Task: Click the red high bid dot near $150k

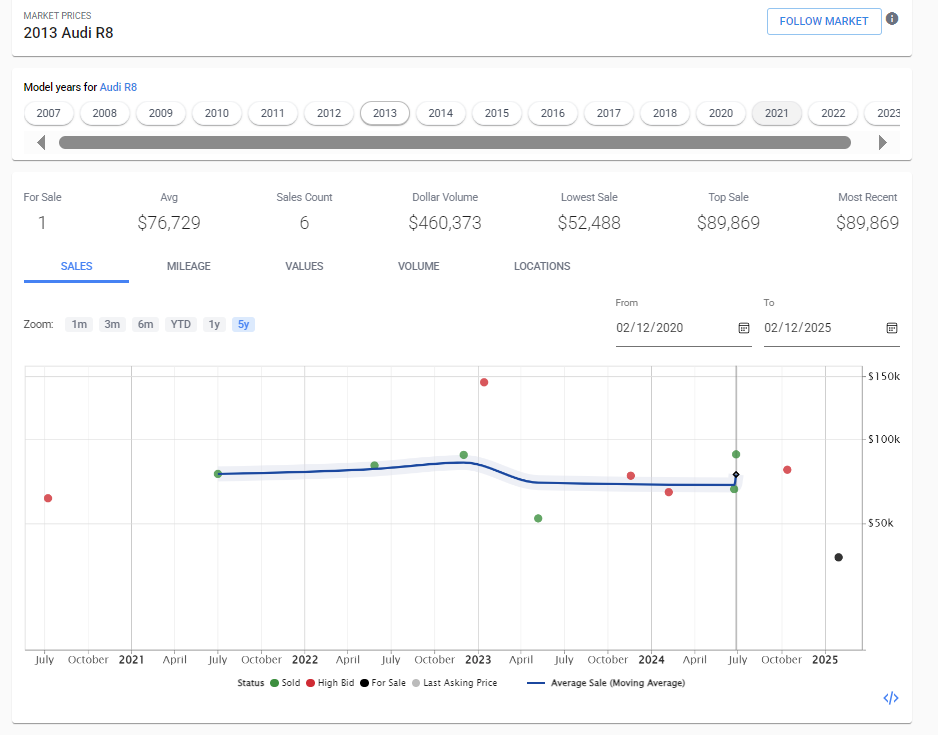Action: [x=484, y=382]
